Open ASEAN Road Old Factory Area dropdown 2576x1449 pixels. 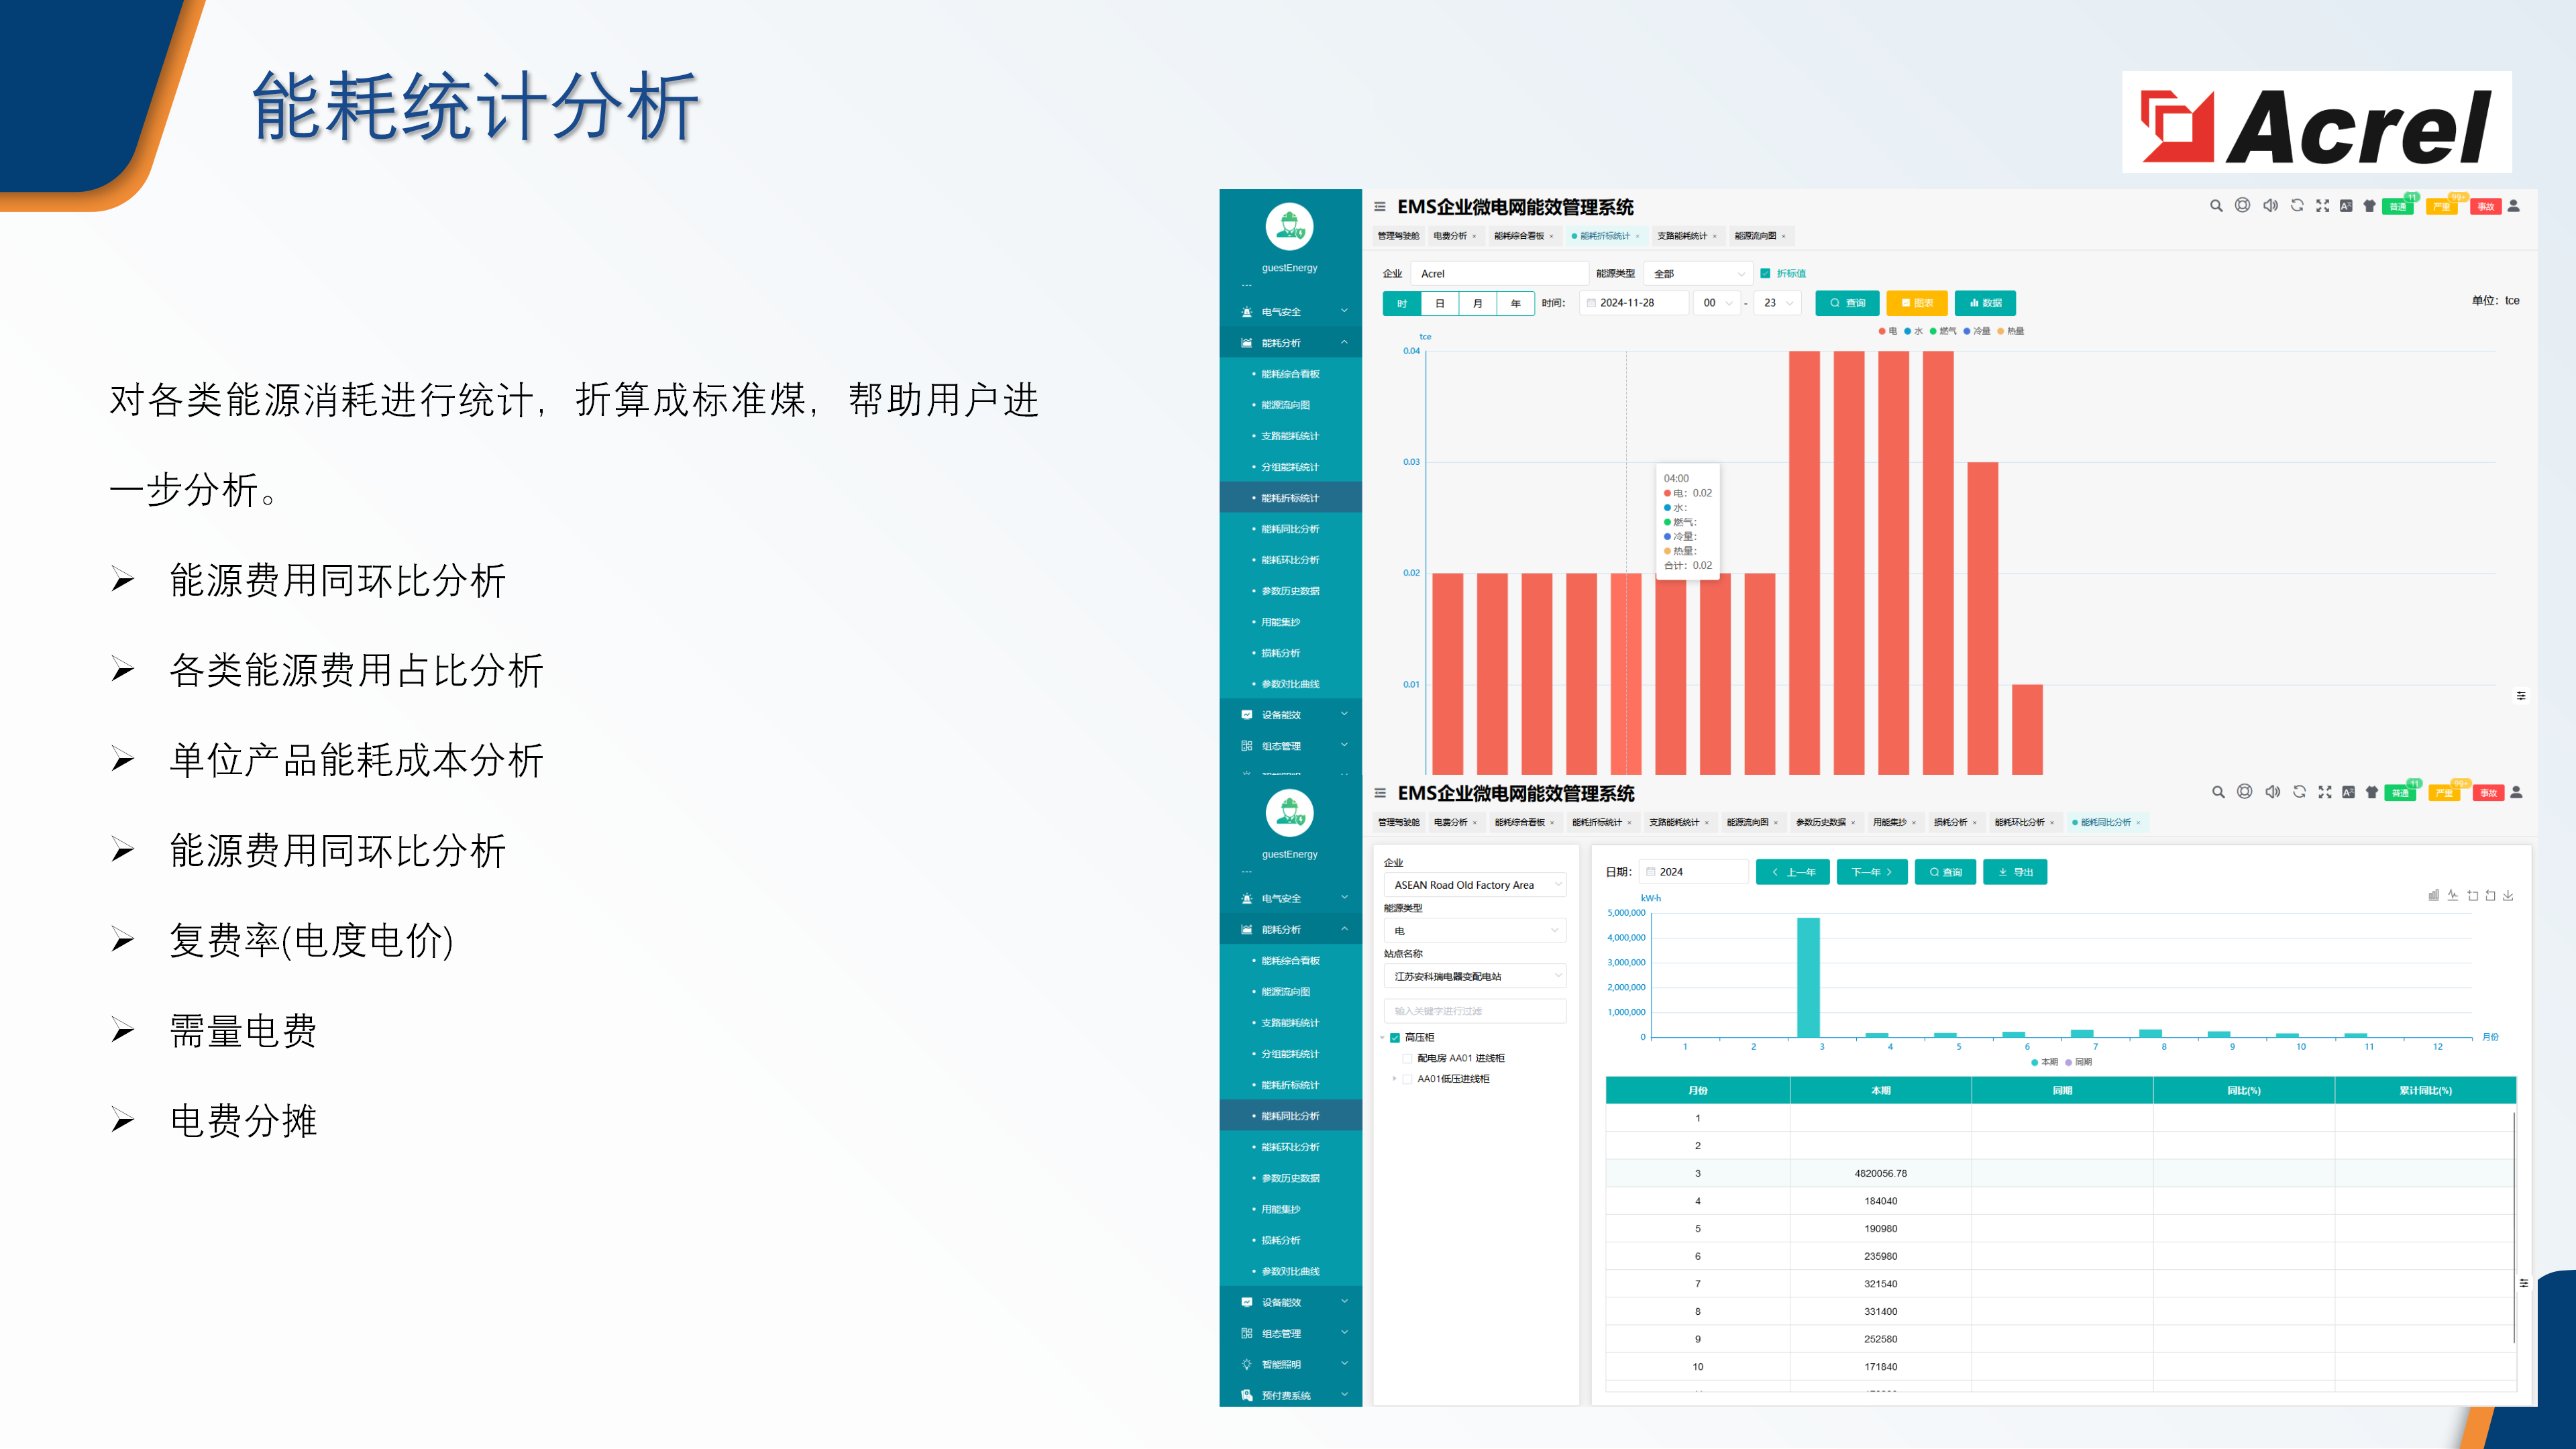(1474, 885)
